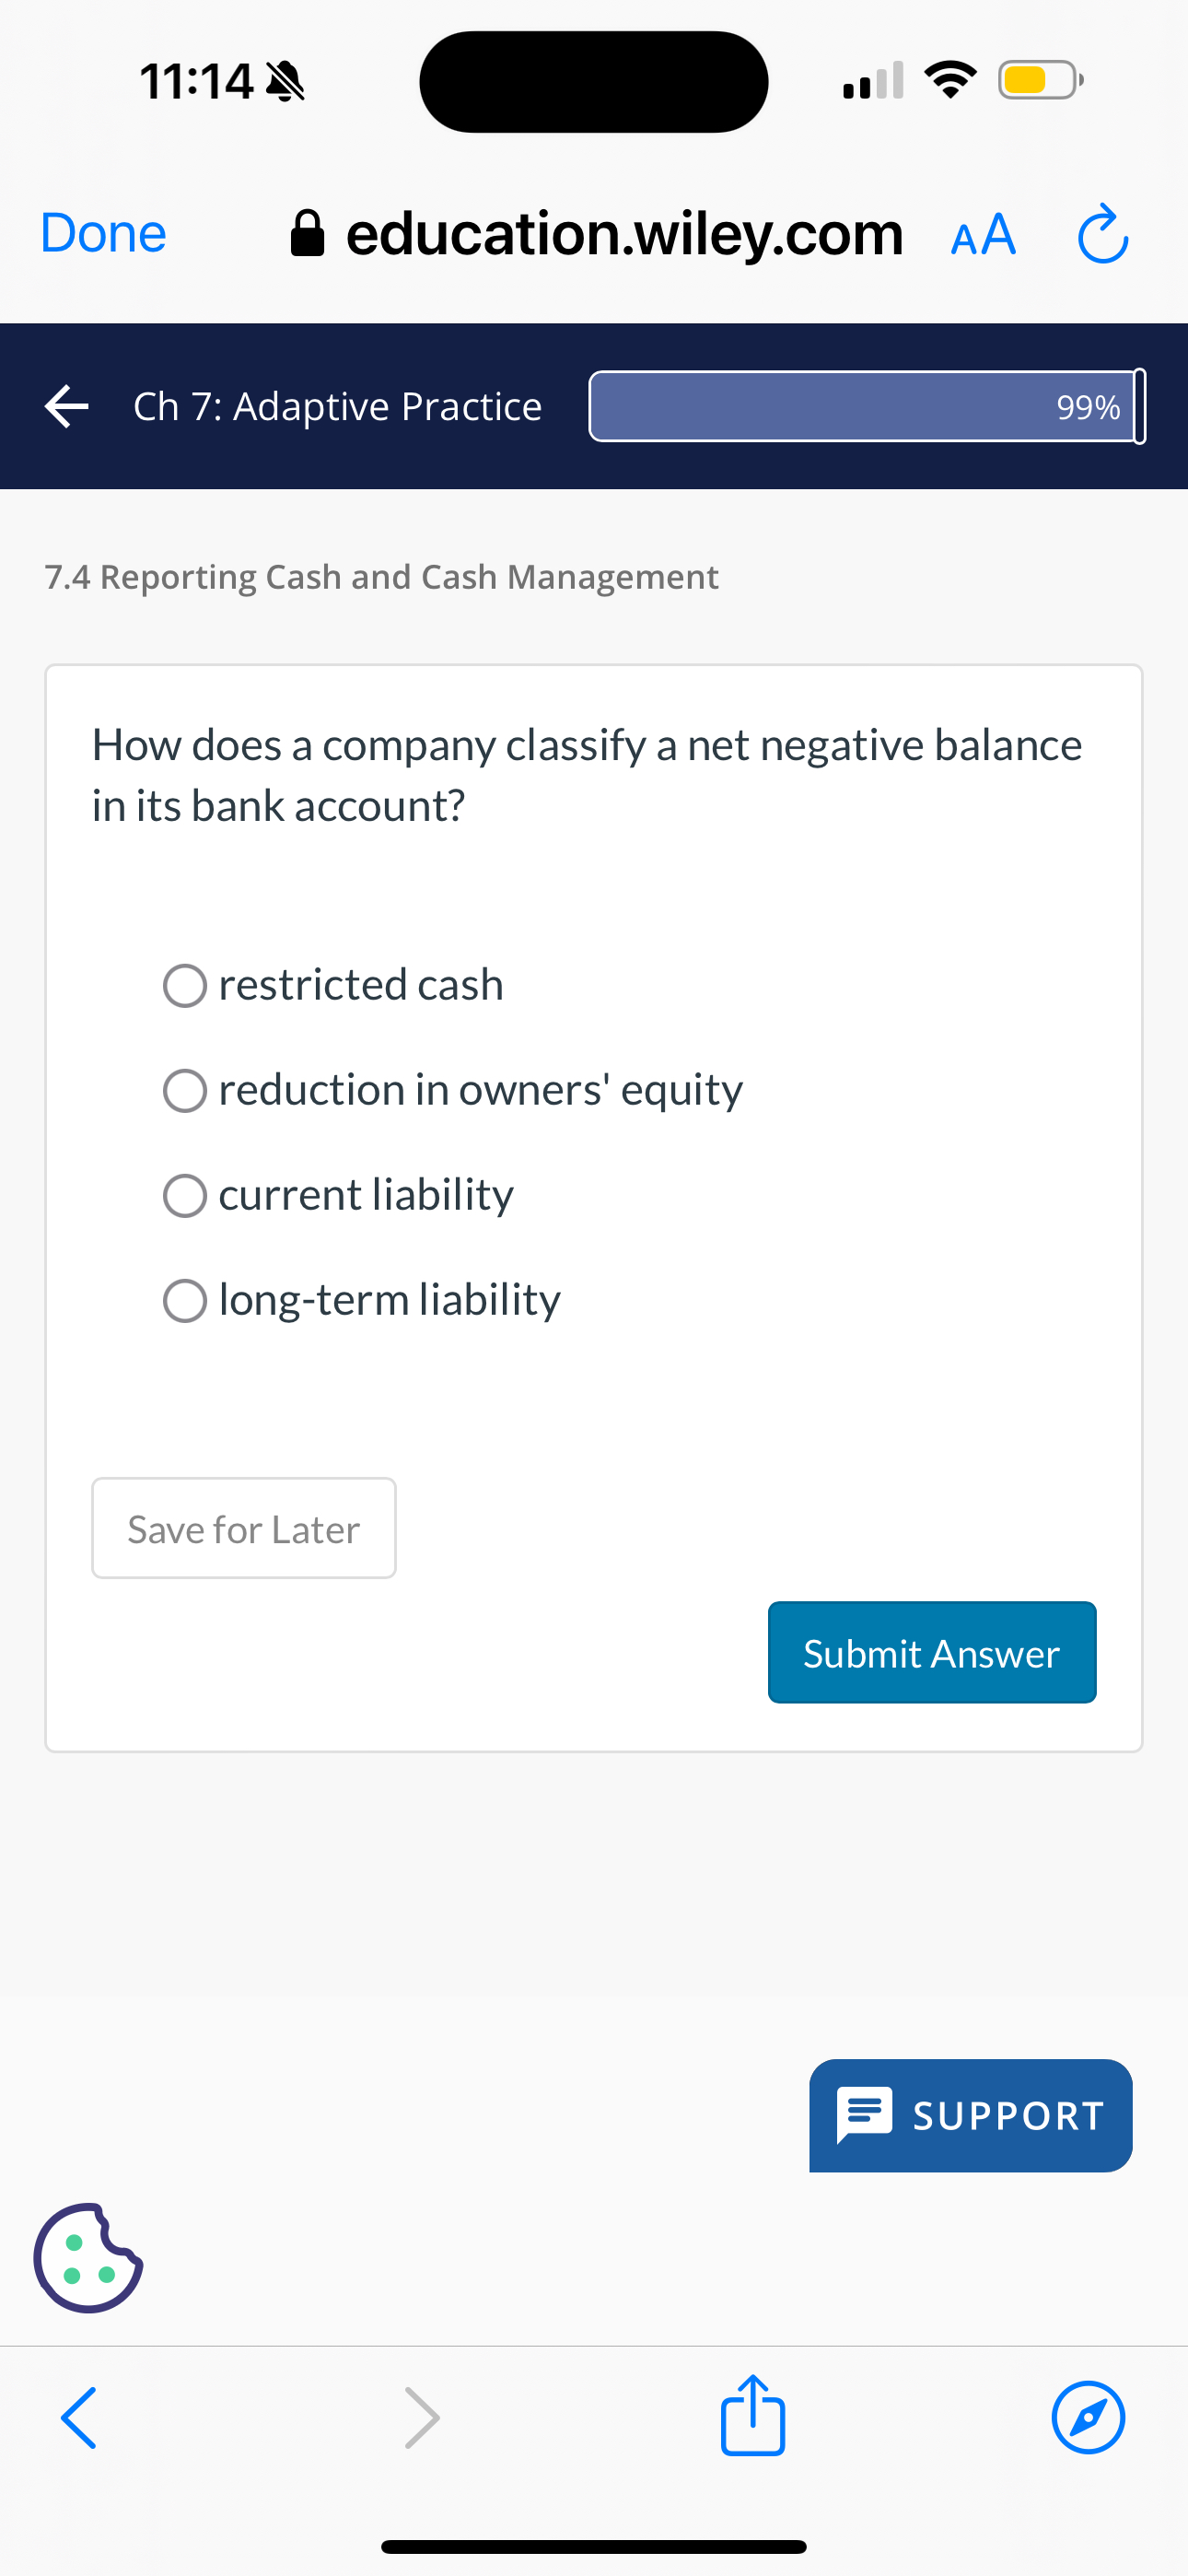Screen dimensions: 1188x2576
Task: Reload the education.wiley.com page
Action: click(1102, 234)
